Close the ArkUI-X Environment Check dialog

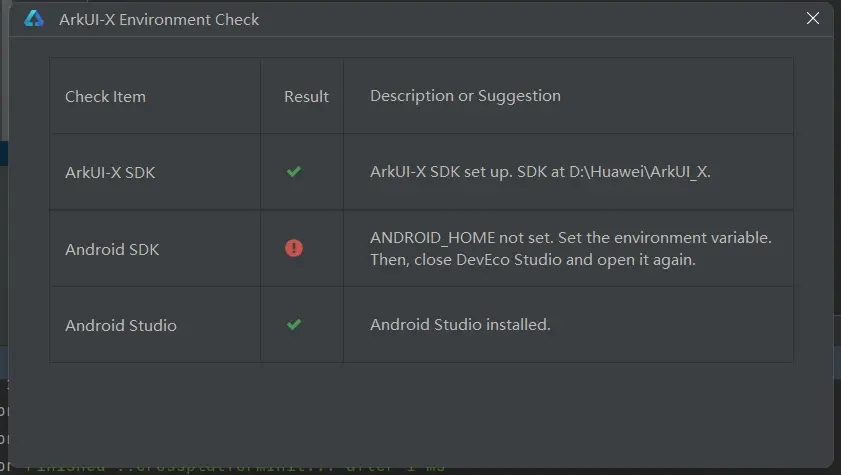pos(813,18)
